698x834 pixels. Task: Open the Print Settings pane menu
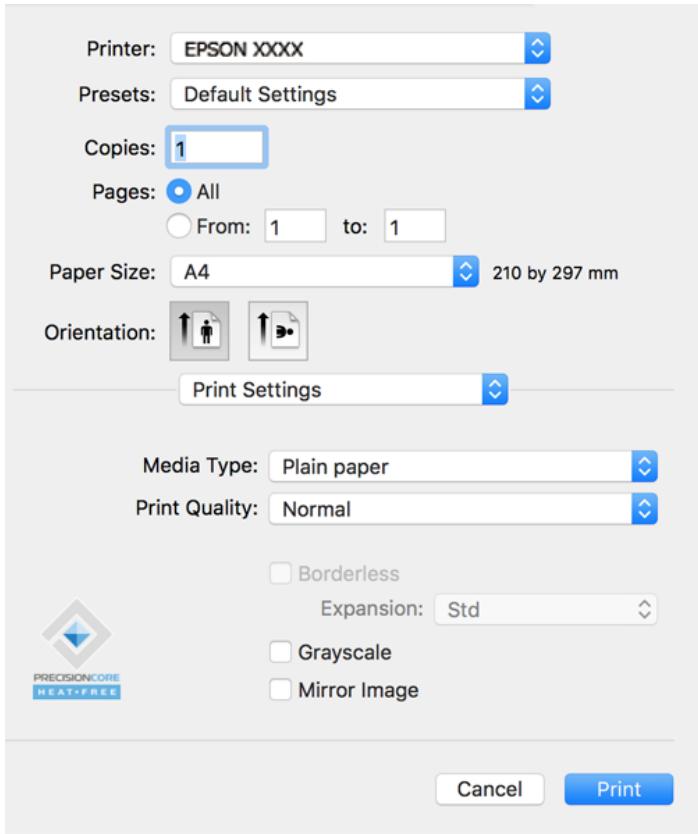pyautogui.click(x=344, y=389)
